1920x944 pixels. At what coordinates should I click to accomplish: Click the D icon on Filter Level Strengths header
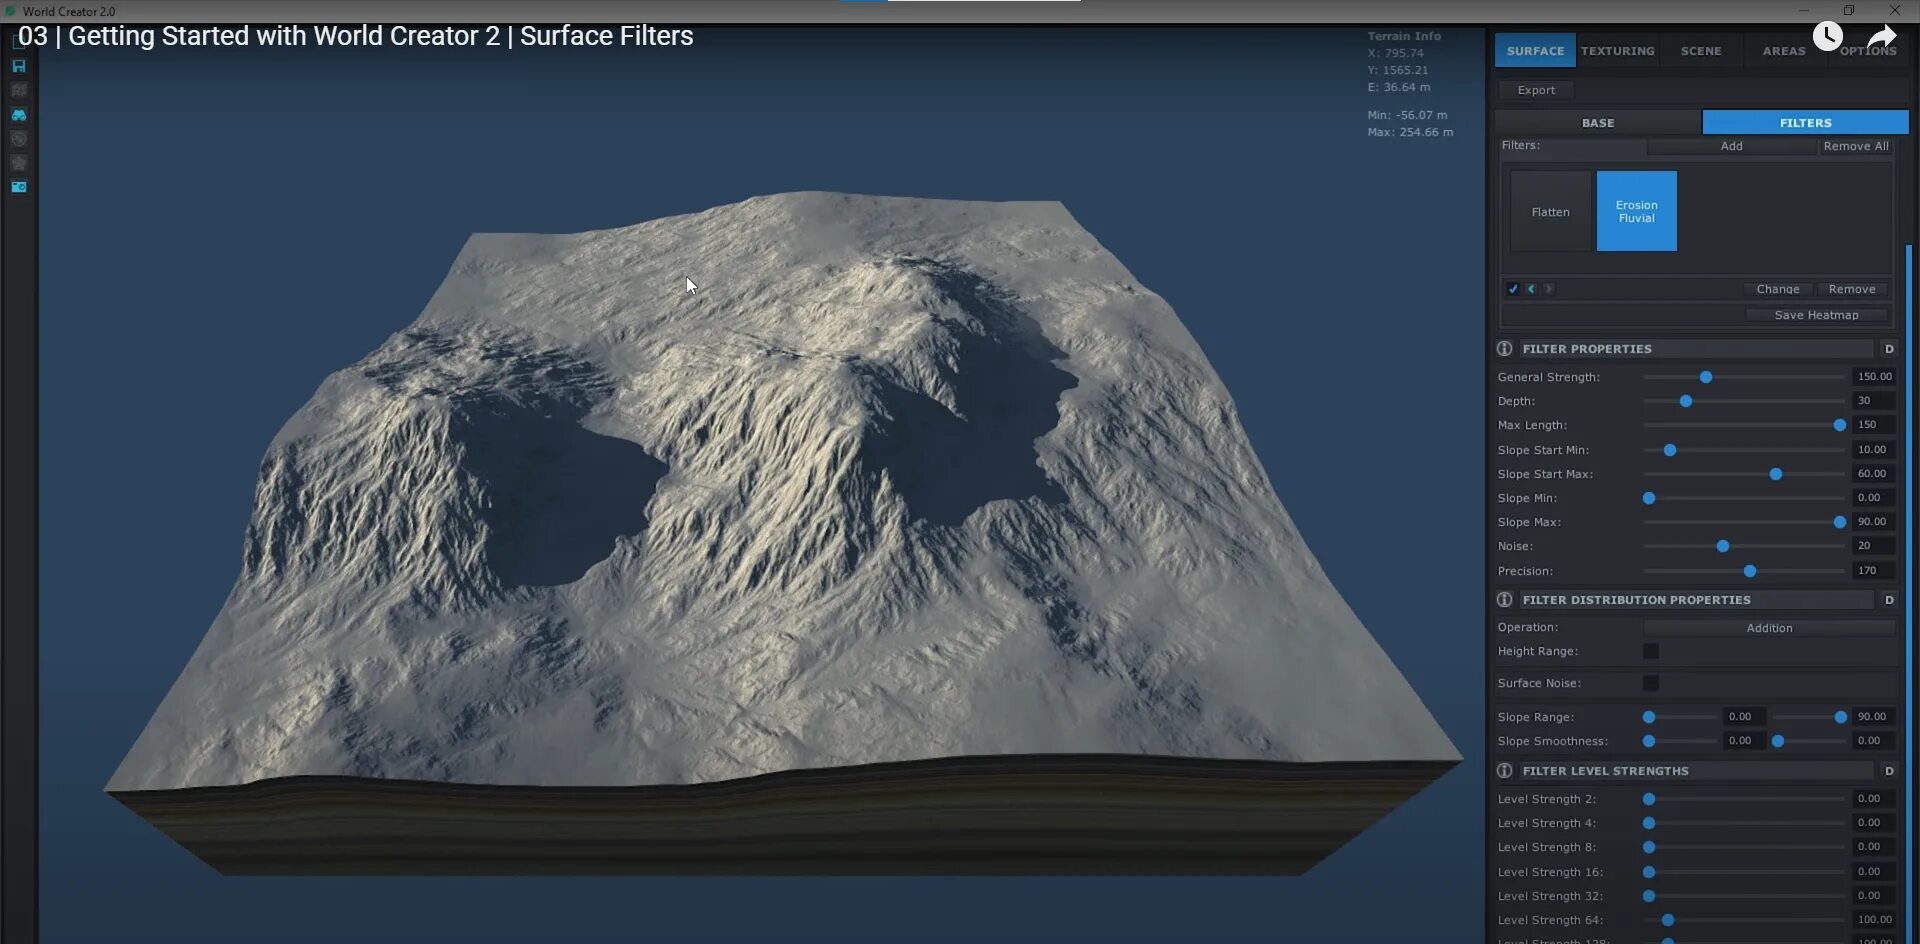pos(1890,770)
